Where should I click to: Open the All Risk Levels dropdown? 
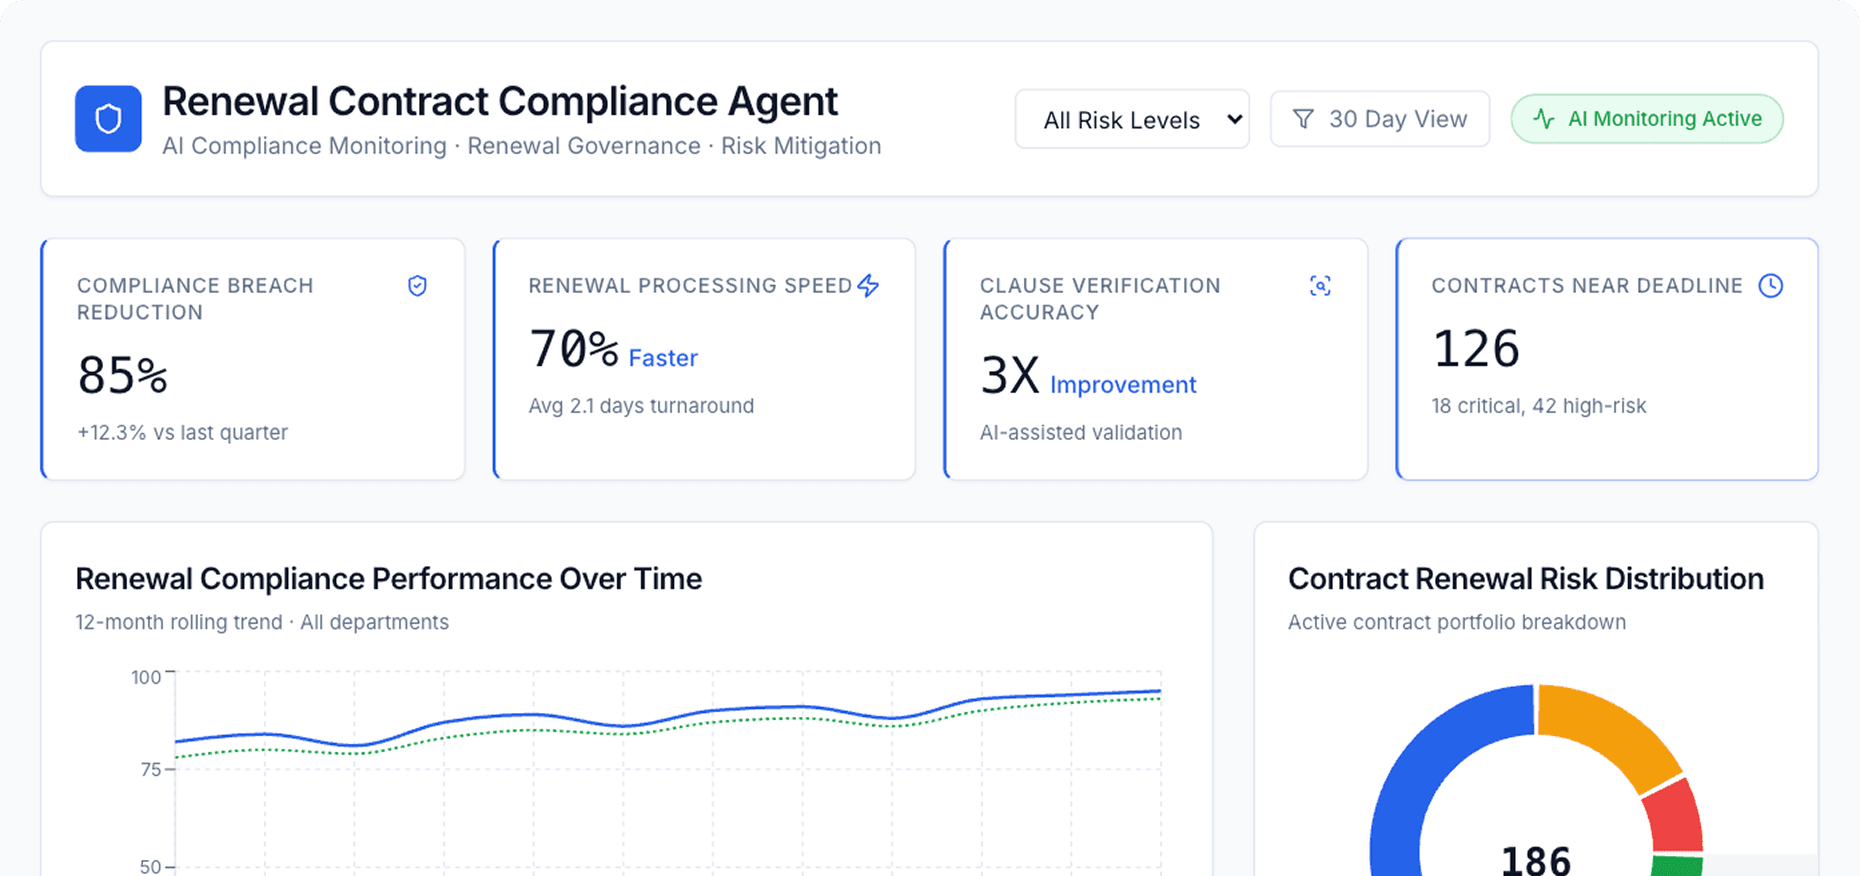1132,119
